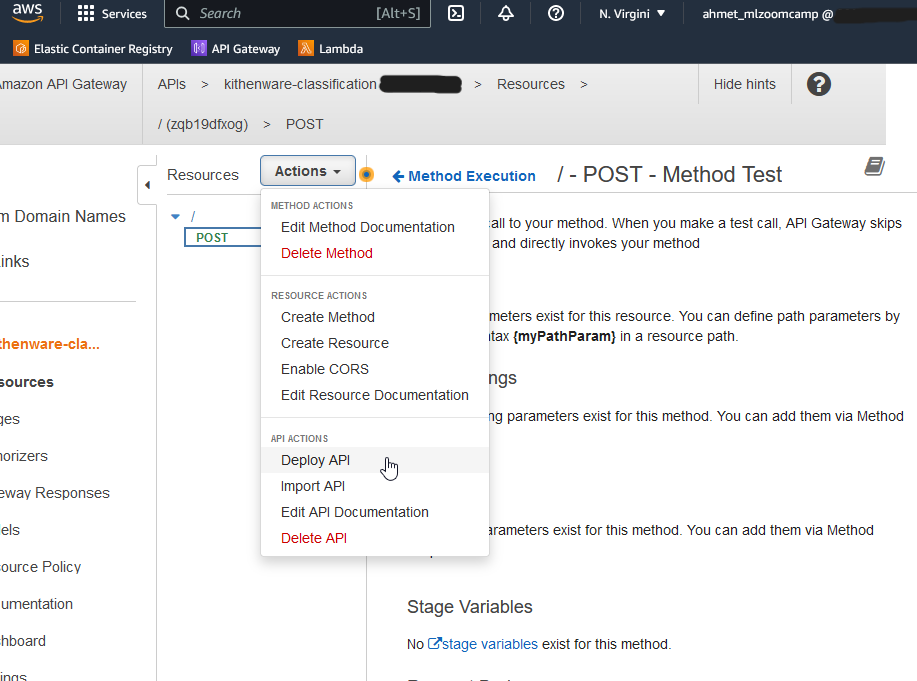Open Dashboard in the left sidebar
Viewport: 917px width, 681px height.
tap(23, 641)
